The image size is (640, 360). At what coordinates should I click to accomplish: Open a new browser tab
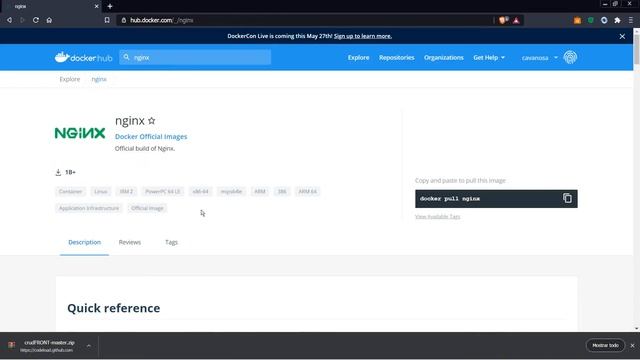click(x=110, y=6)
